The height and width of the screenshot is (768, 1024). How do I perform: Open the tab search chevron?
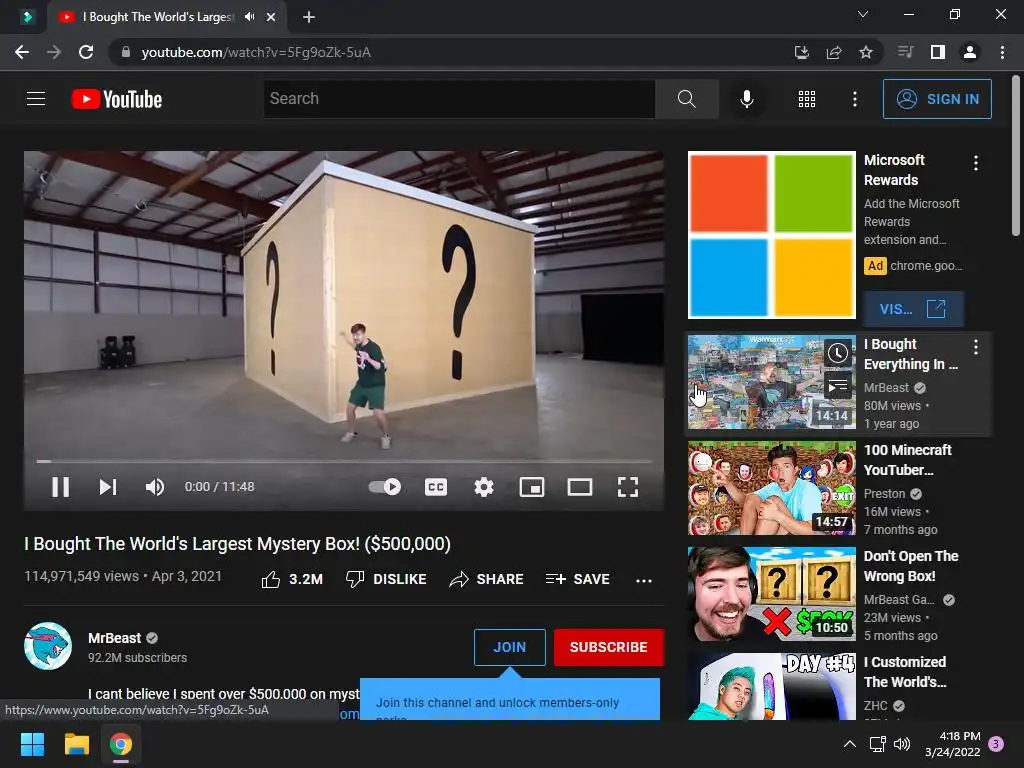click(x=863, y=14)
